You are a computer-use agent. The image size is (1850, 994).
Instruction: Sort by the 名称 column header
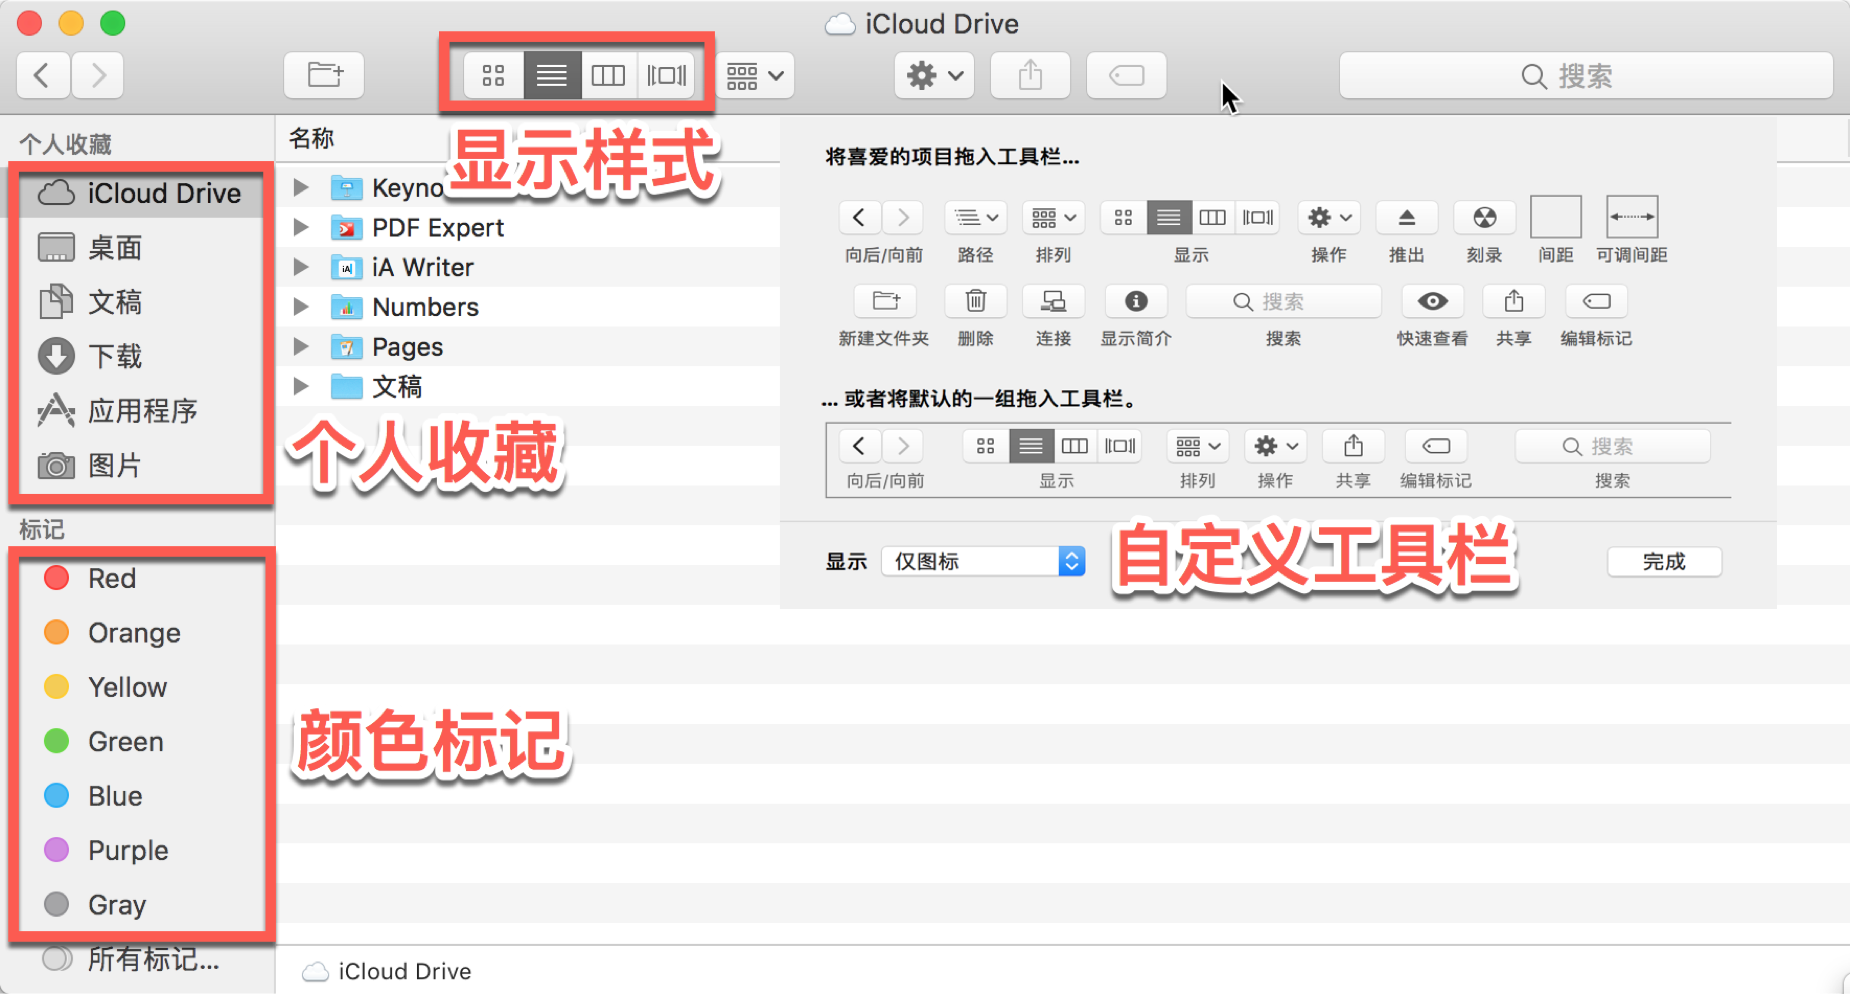(x=311, y=139)
